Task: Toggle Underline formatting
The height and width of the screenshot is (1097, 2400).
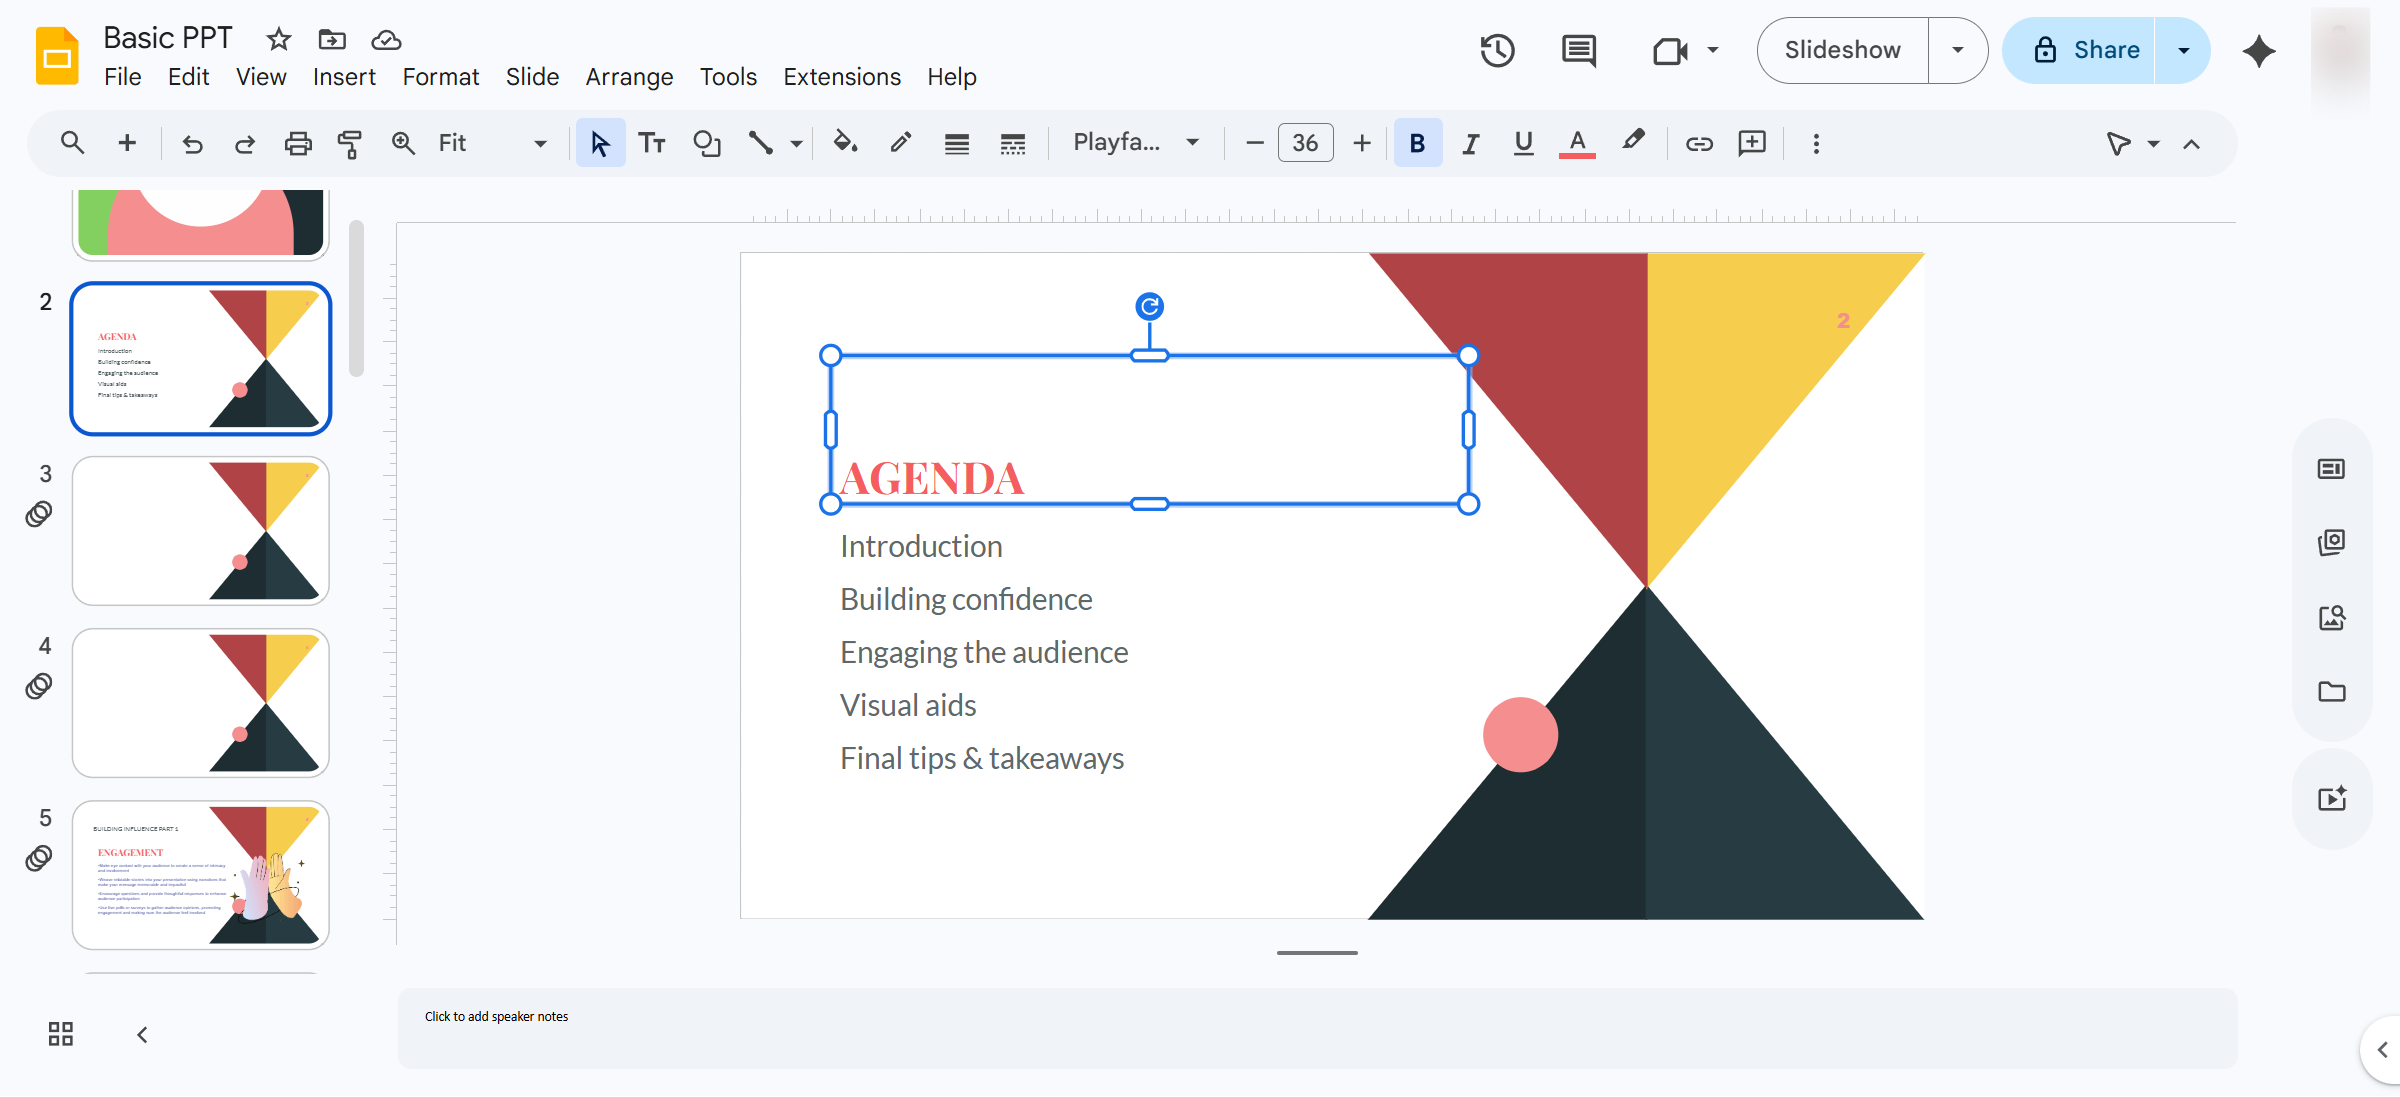Action: pos(1523,143)
